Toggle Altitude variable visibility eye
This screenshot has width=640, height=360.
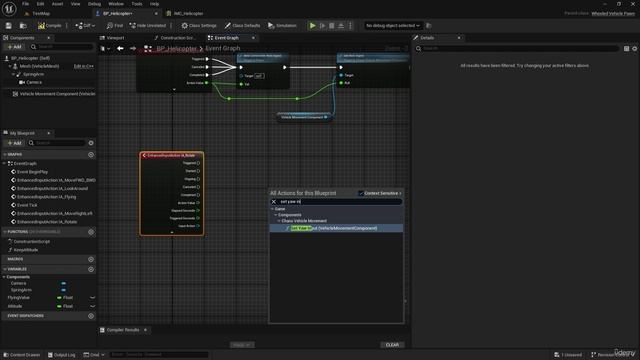click(x=92, y=306)
